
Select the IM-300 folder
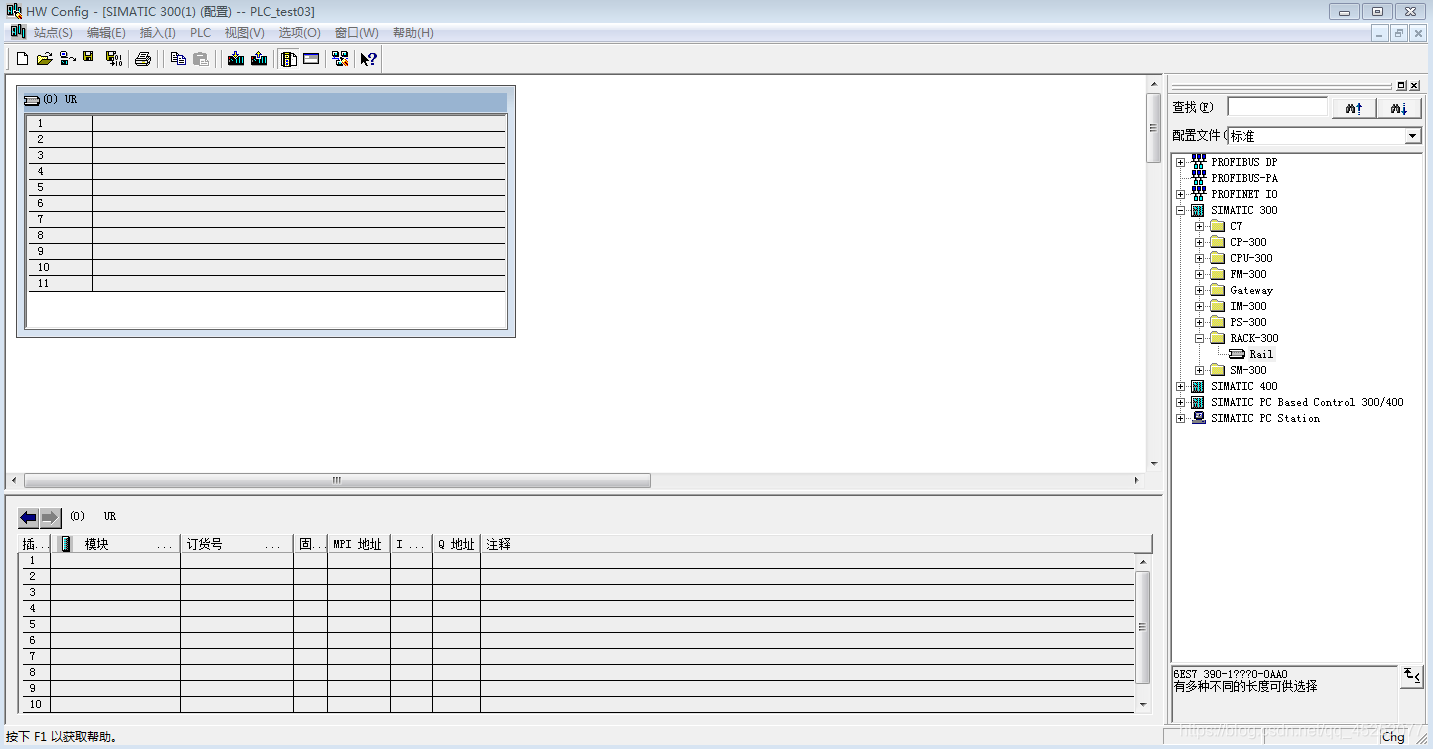point(1248,306)
